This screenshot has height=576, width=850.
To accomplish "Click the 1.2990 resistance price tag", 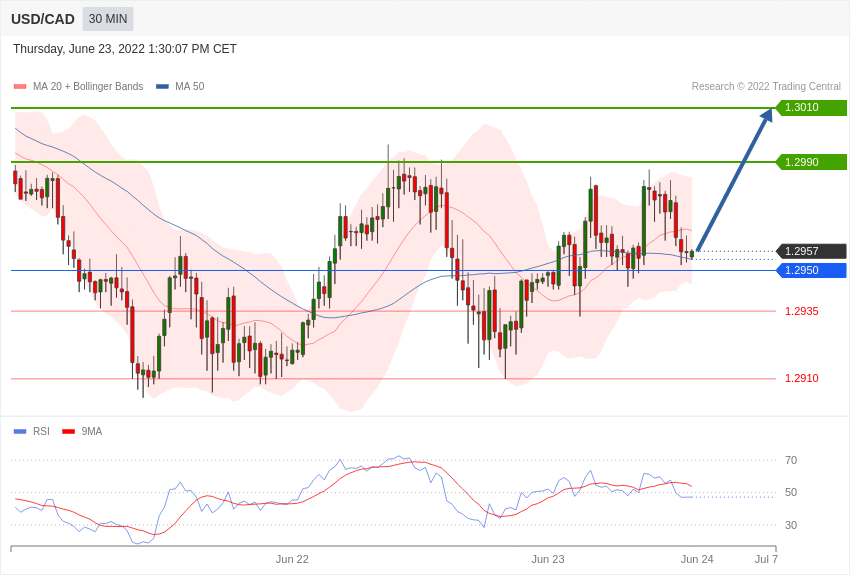I will click(x=811, y=162).
